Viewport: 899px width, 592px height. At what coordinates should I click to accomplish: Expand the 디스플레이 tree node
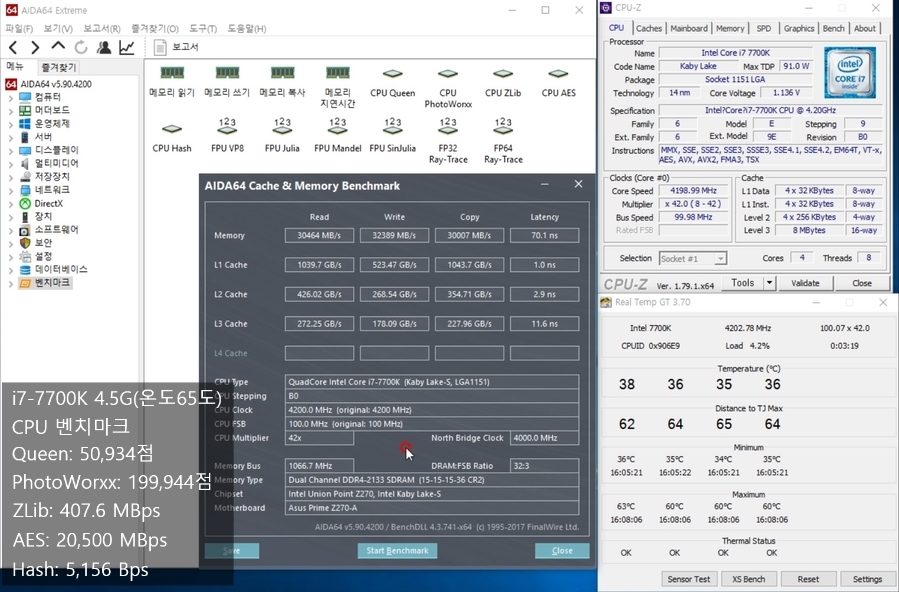(10, 151)
